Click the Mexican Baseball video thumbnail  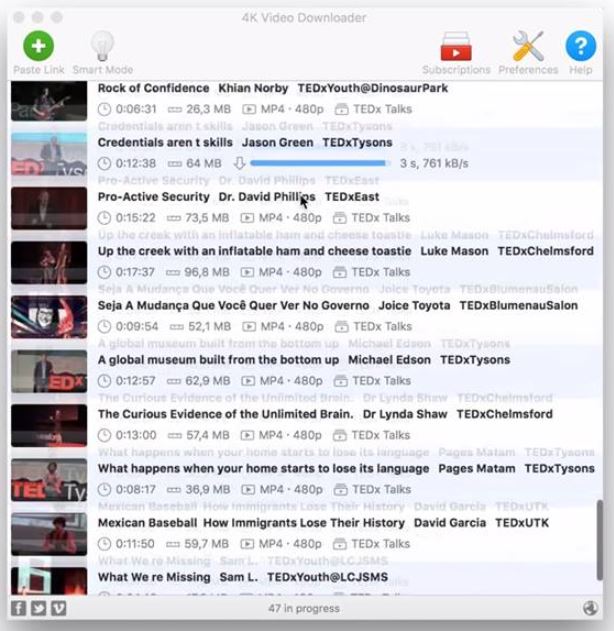[48, 534]
